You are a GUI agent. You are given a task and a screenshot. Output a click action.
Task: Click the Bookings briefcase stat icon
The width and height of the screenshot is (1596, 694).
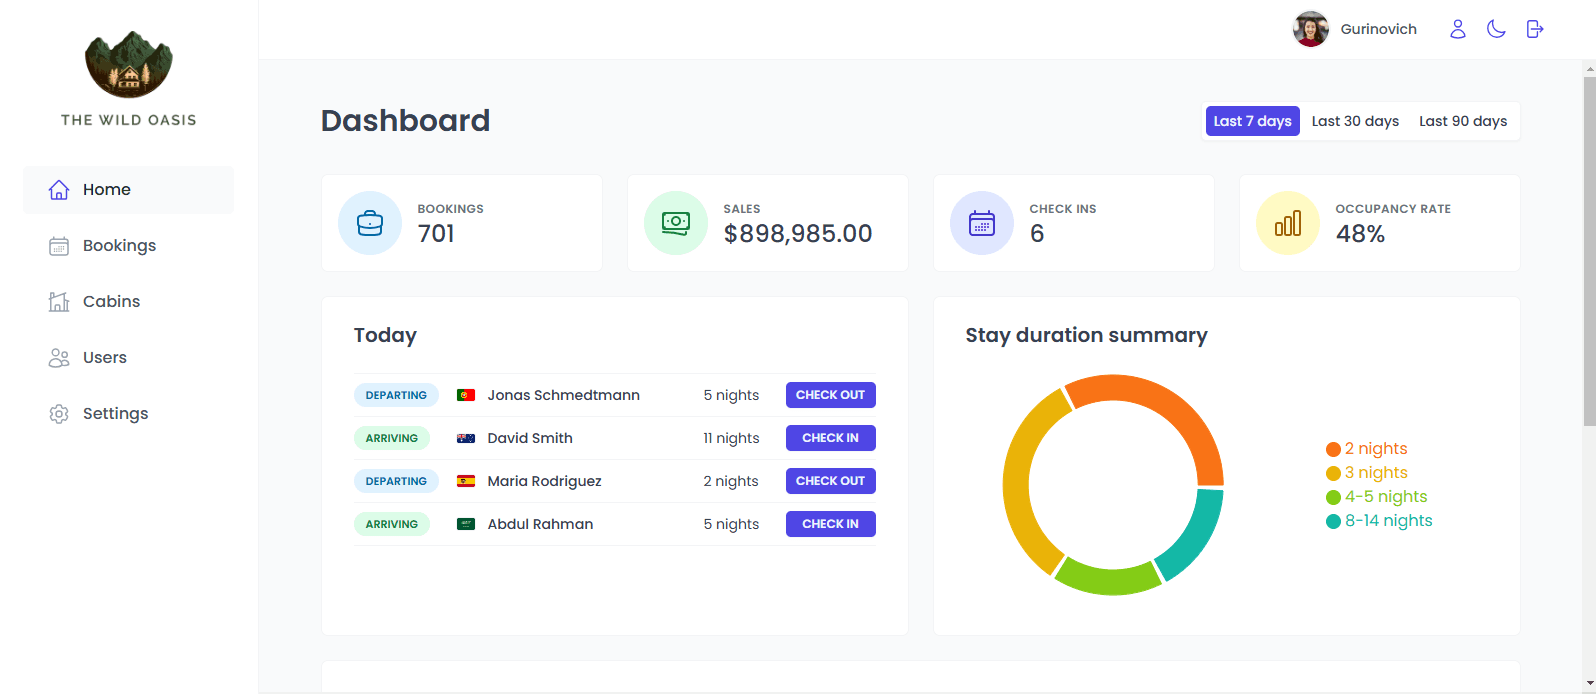[370, 223]
